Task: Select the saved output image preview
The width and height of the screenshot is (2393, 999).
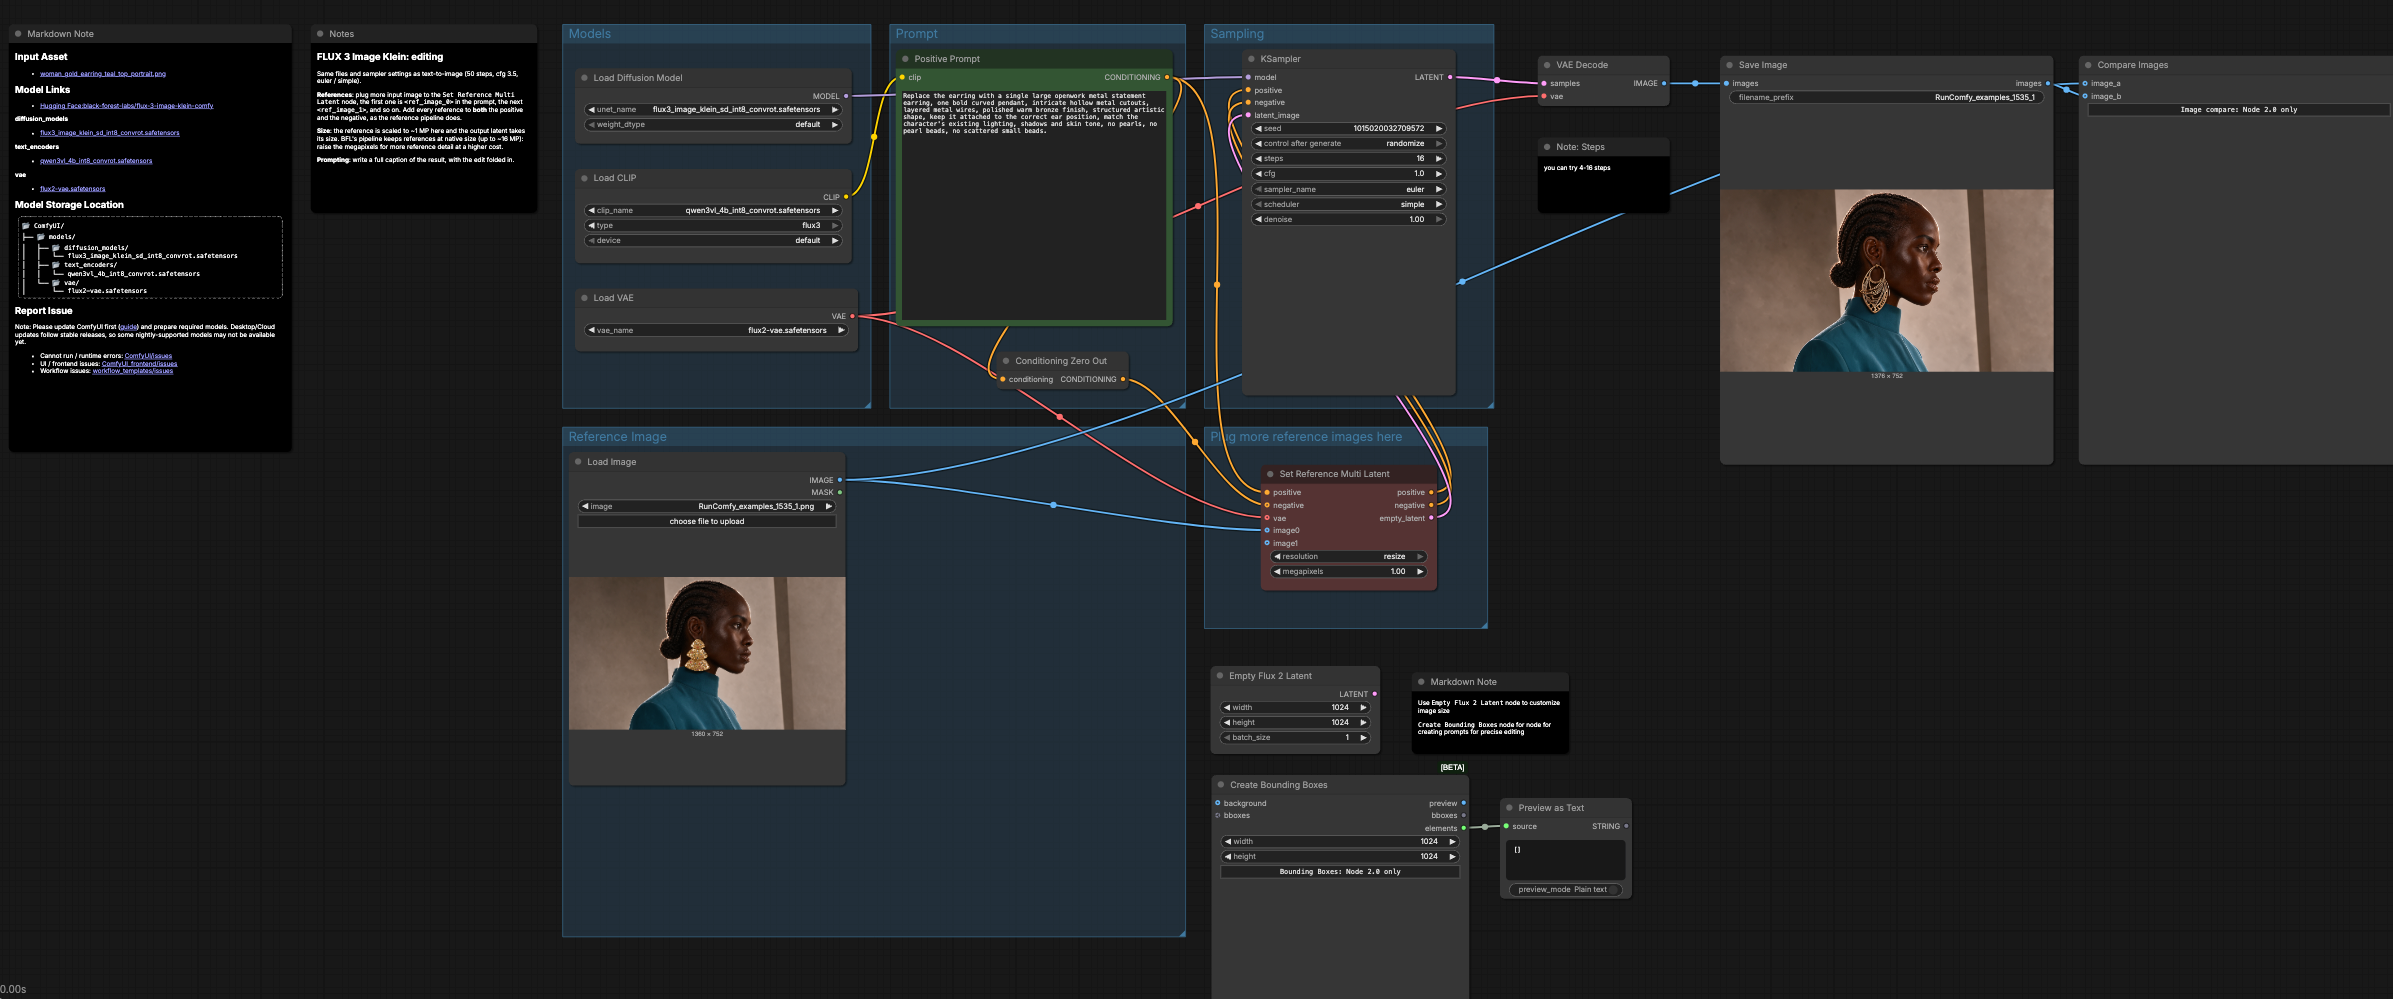Action: click(1886, 280)
